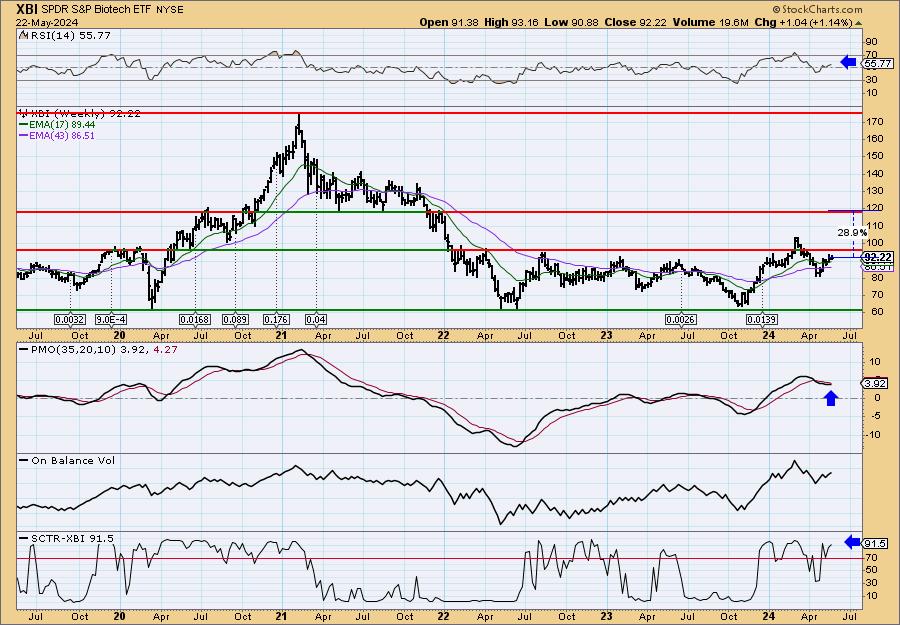The image size is (900, 625).
Task: Click the XBI (Weekly) 92.22 legend
Action: (80, 113)
